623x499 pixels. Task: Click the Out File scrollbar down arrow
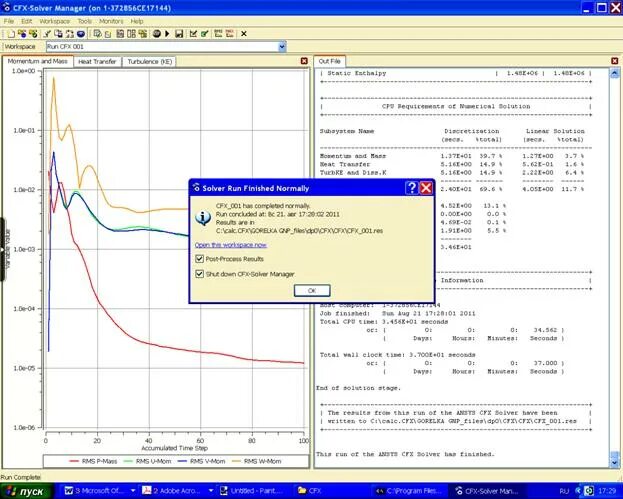[614, 462]
